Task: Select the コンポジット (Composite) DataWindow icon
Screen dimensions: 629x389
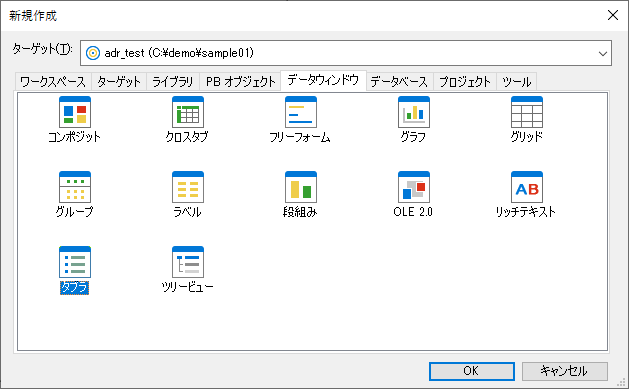Action: pyautogui.click(x=75, y=112)
